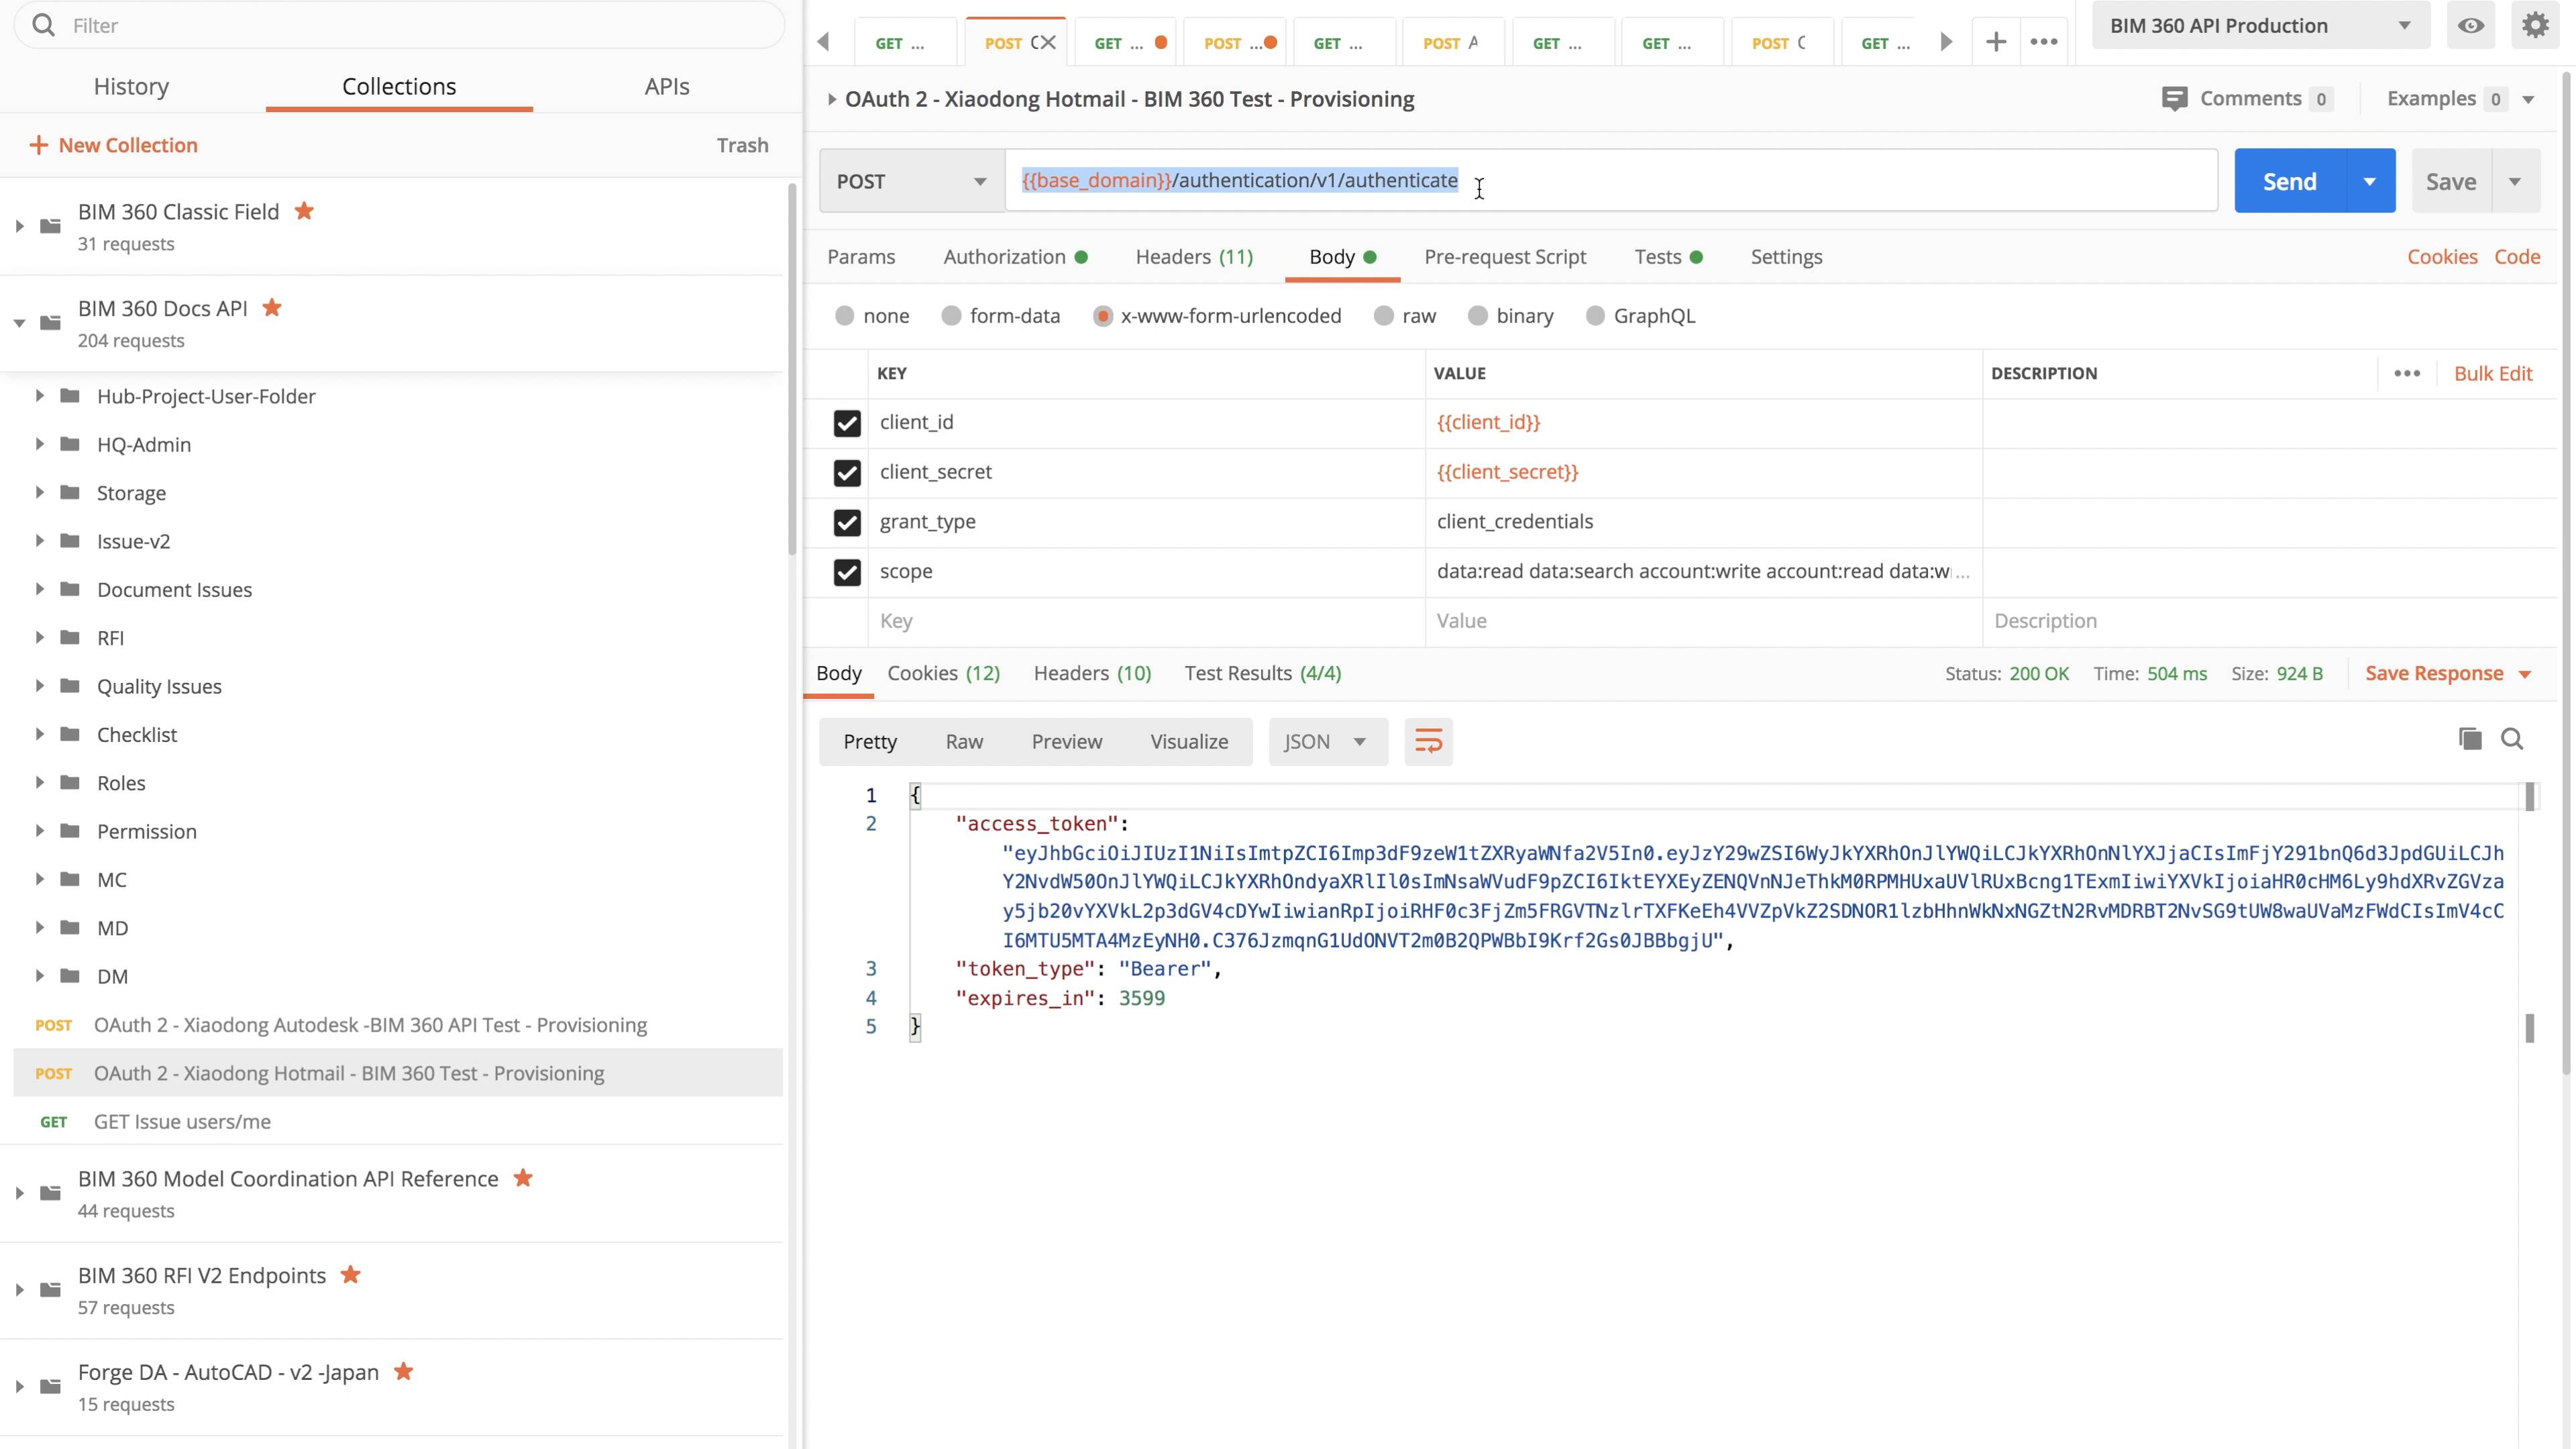Uncheck the client_secret parameter checkbox

(x=847, y=472)
